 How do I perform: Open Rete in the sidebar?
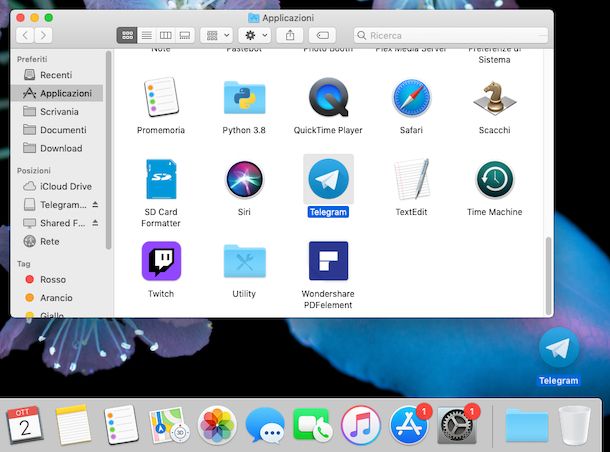pos(57,241)
